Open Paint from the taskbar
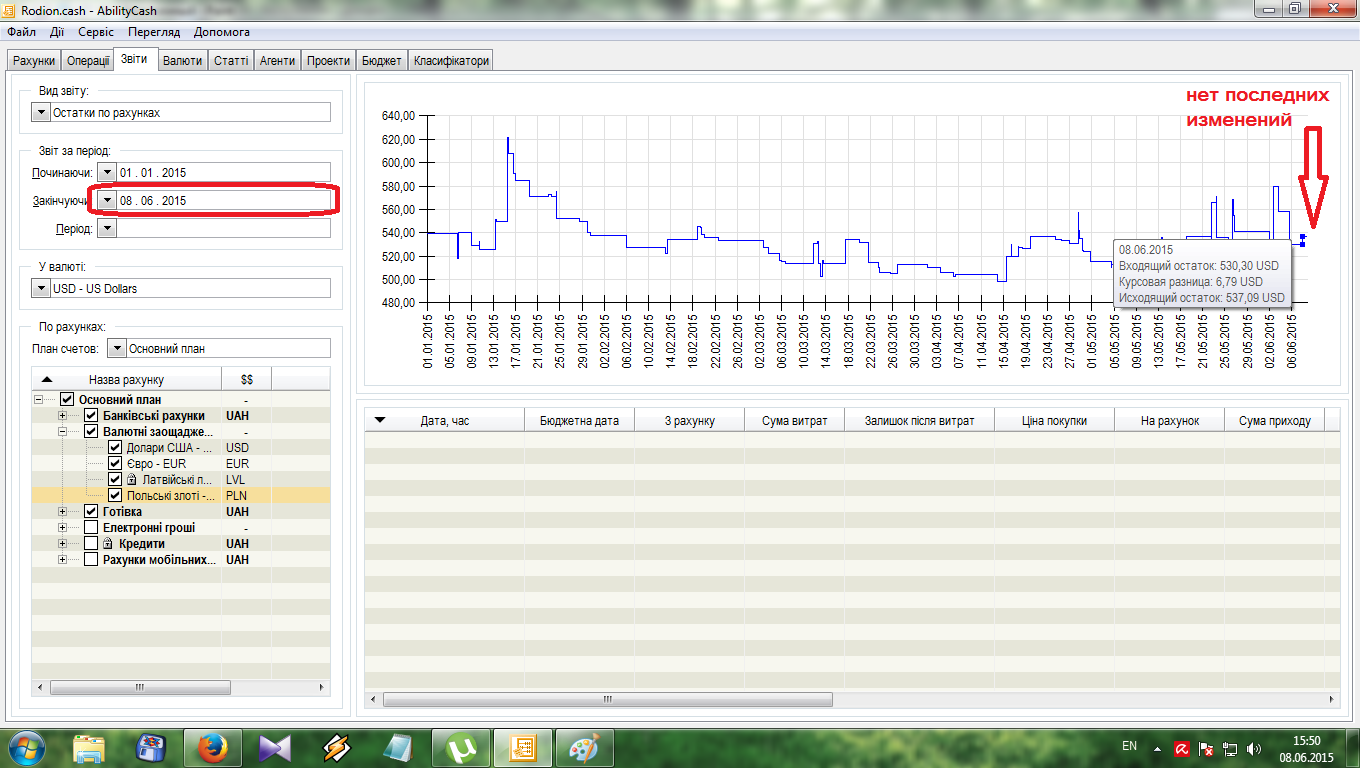The image size is (1360, 768). (584, 747)
